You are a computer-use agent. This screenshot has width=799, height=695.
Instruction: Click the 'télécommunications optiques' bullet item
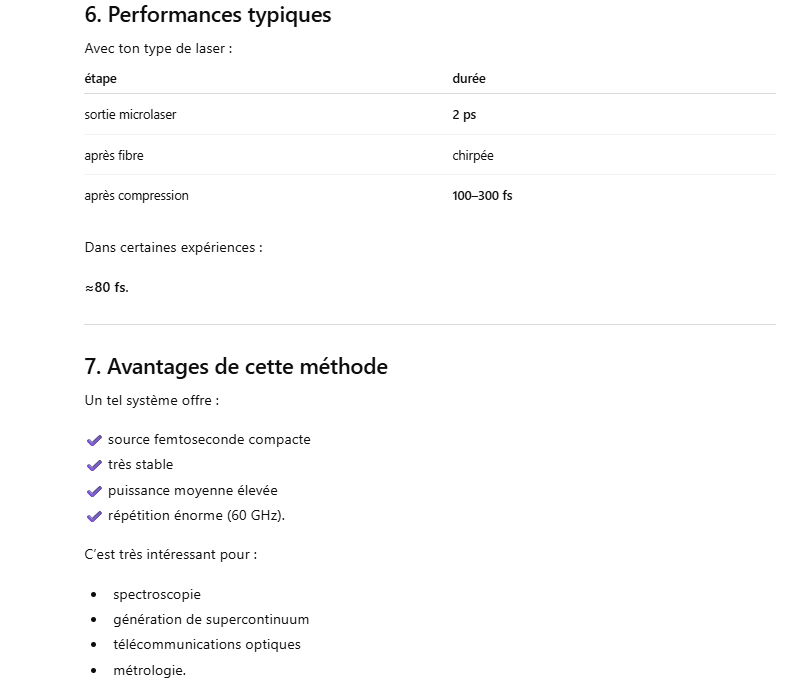(x=206, y=645)
